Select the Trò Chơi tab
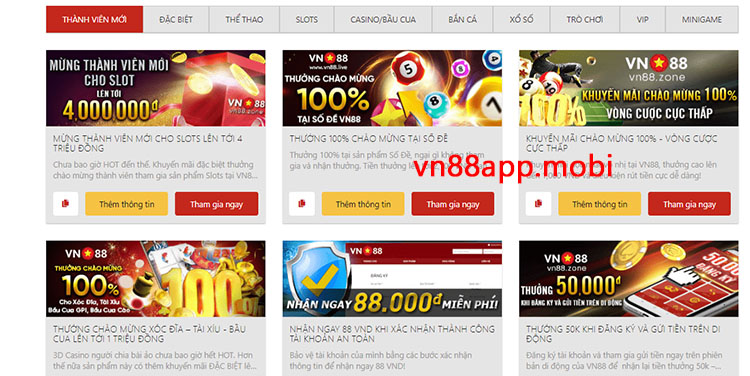 click(x=585, y=20)
